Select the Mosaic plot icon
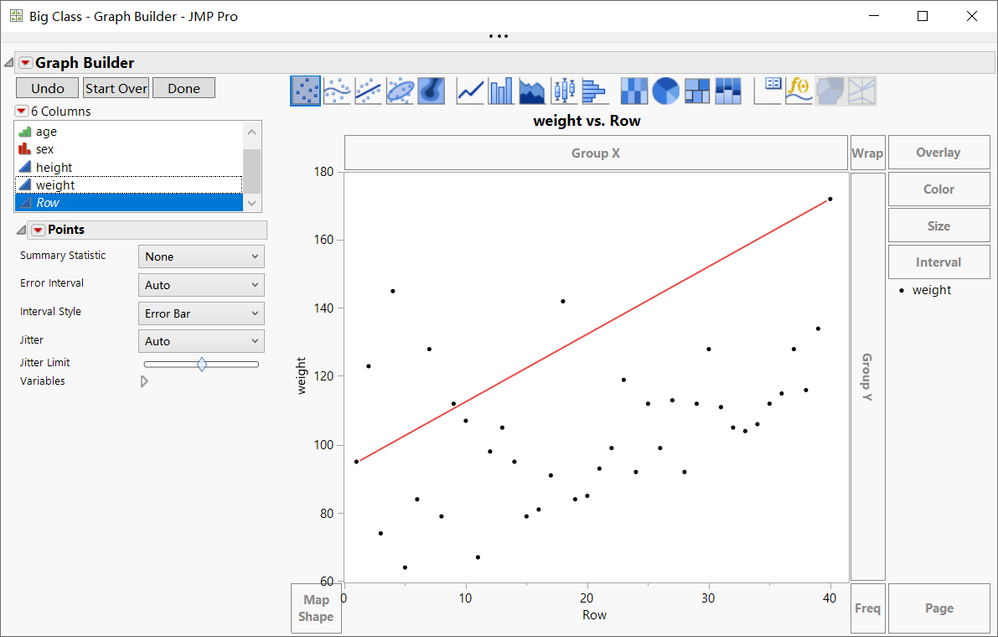The height and width of the screenshot is (637, 998). [728, 90]
